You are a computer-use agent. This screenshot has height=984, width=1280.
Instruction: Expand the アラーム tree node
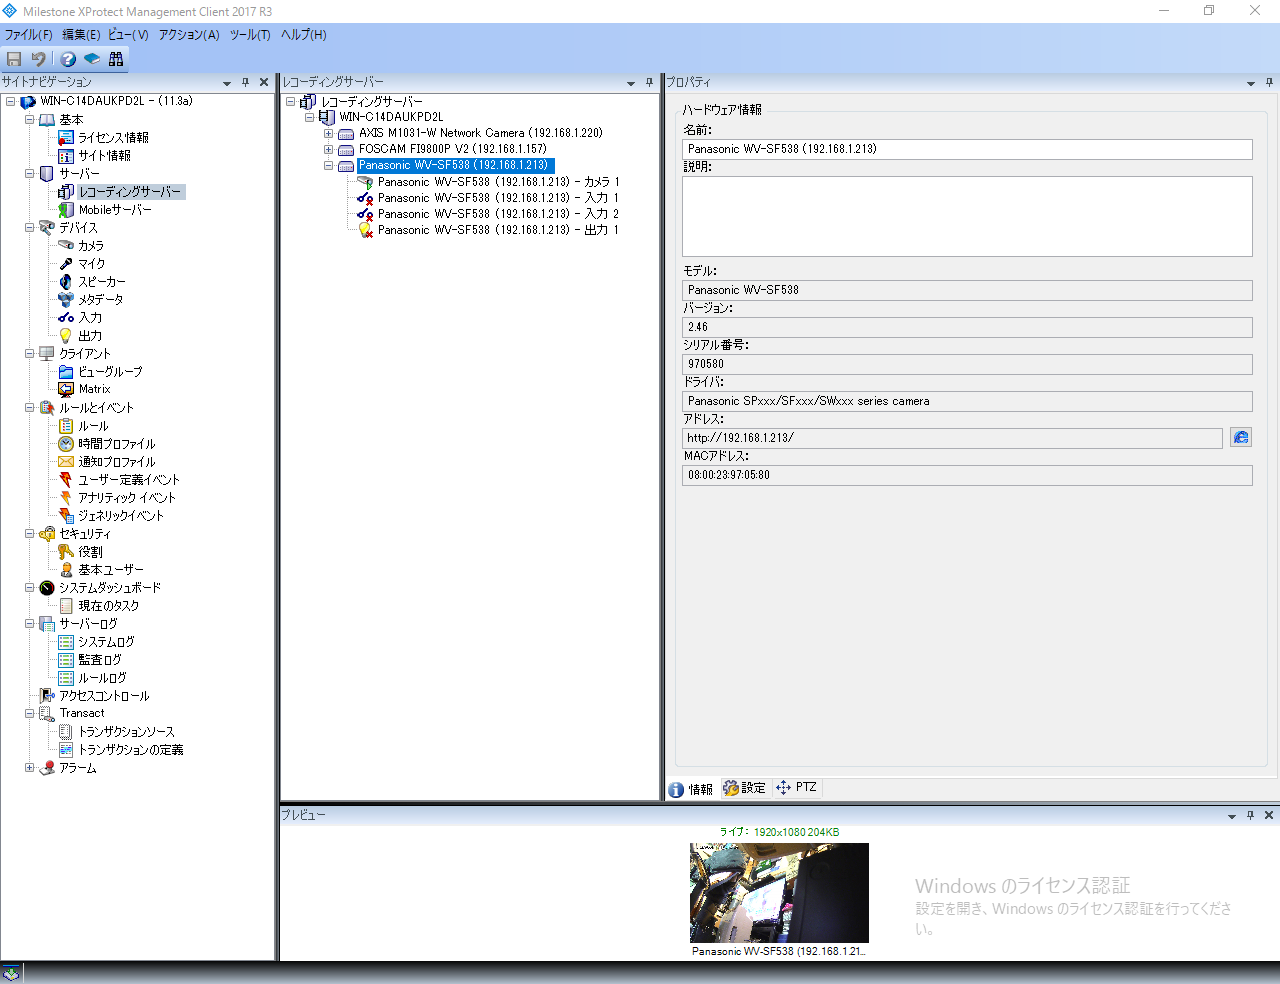(30, 768)
